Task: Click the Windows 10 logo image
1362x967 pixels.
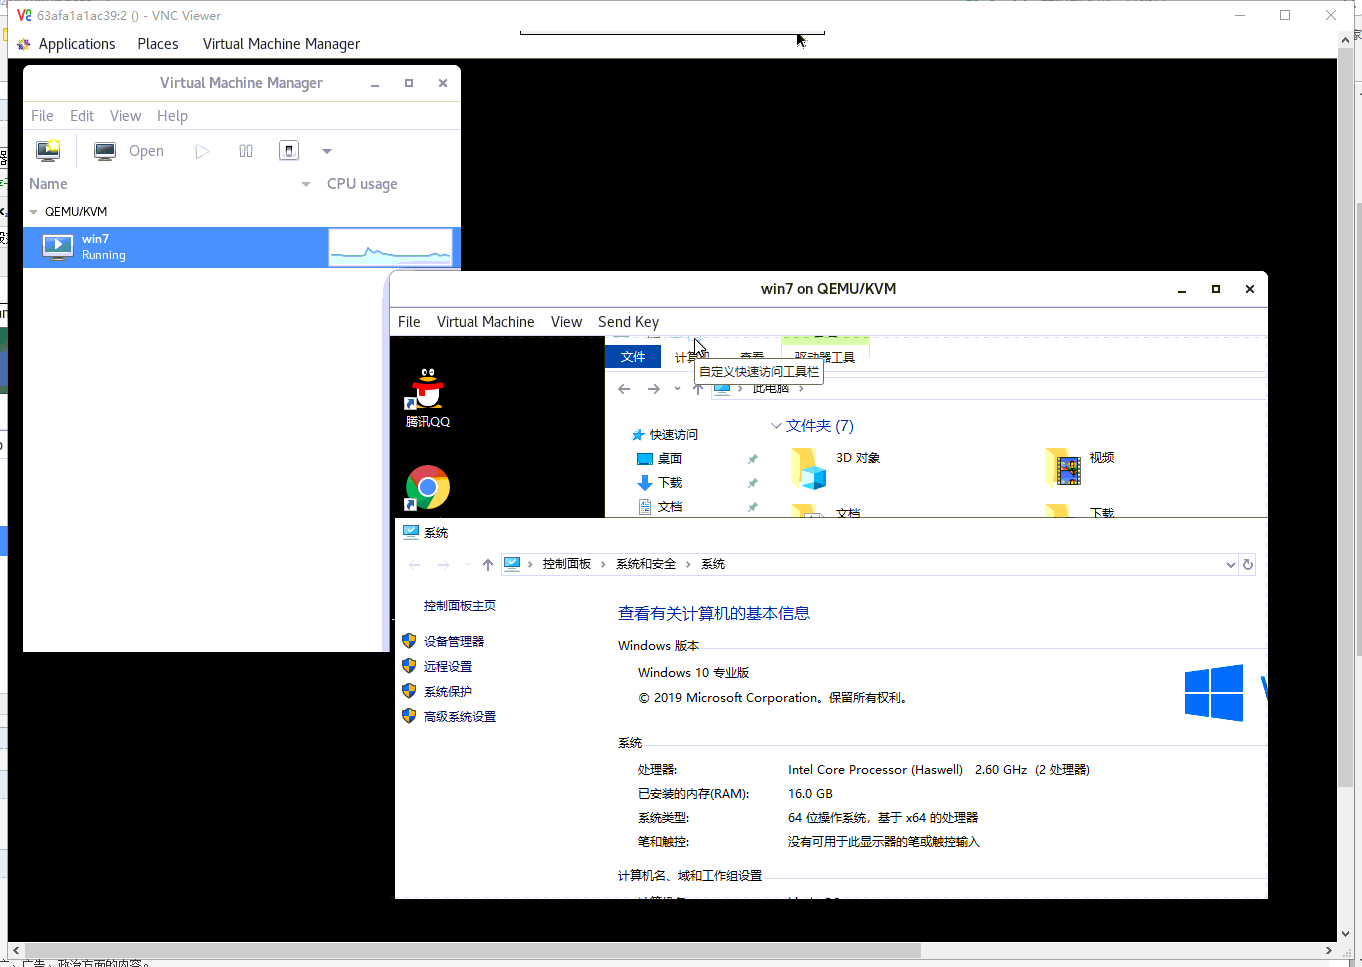Action: click(1214, 692)
